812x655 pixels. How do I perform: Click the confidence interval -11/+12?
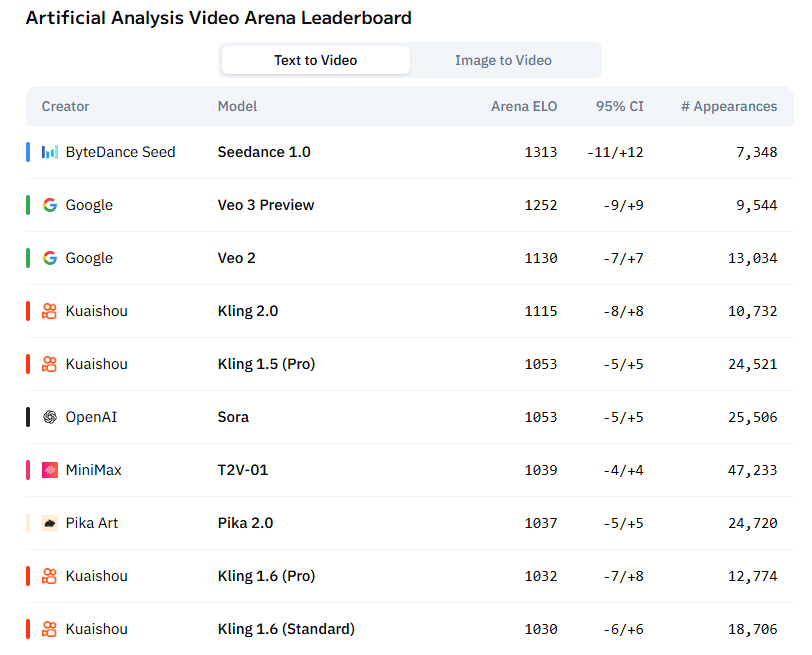tap(615, 152)
